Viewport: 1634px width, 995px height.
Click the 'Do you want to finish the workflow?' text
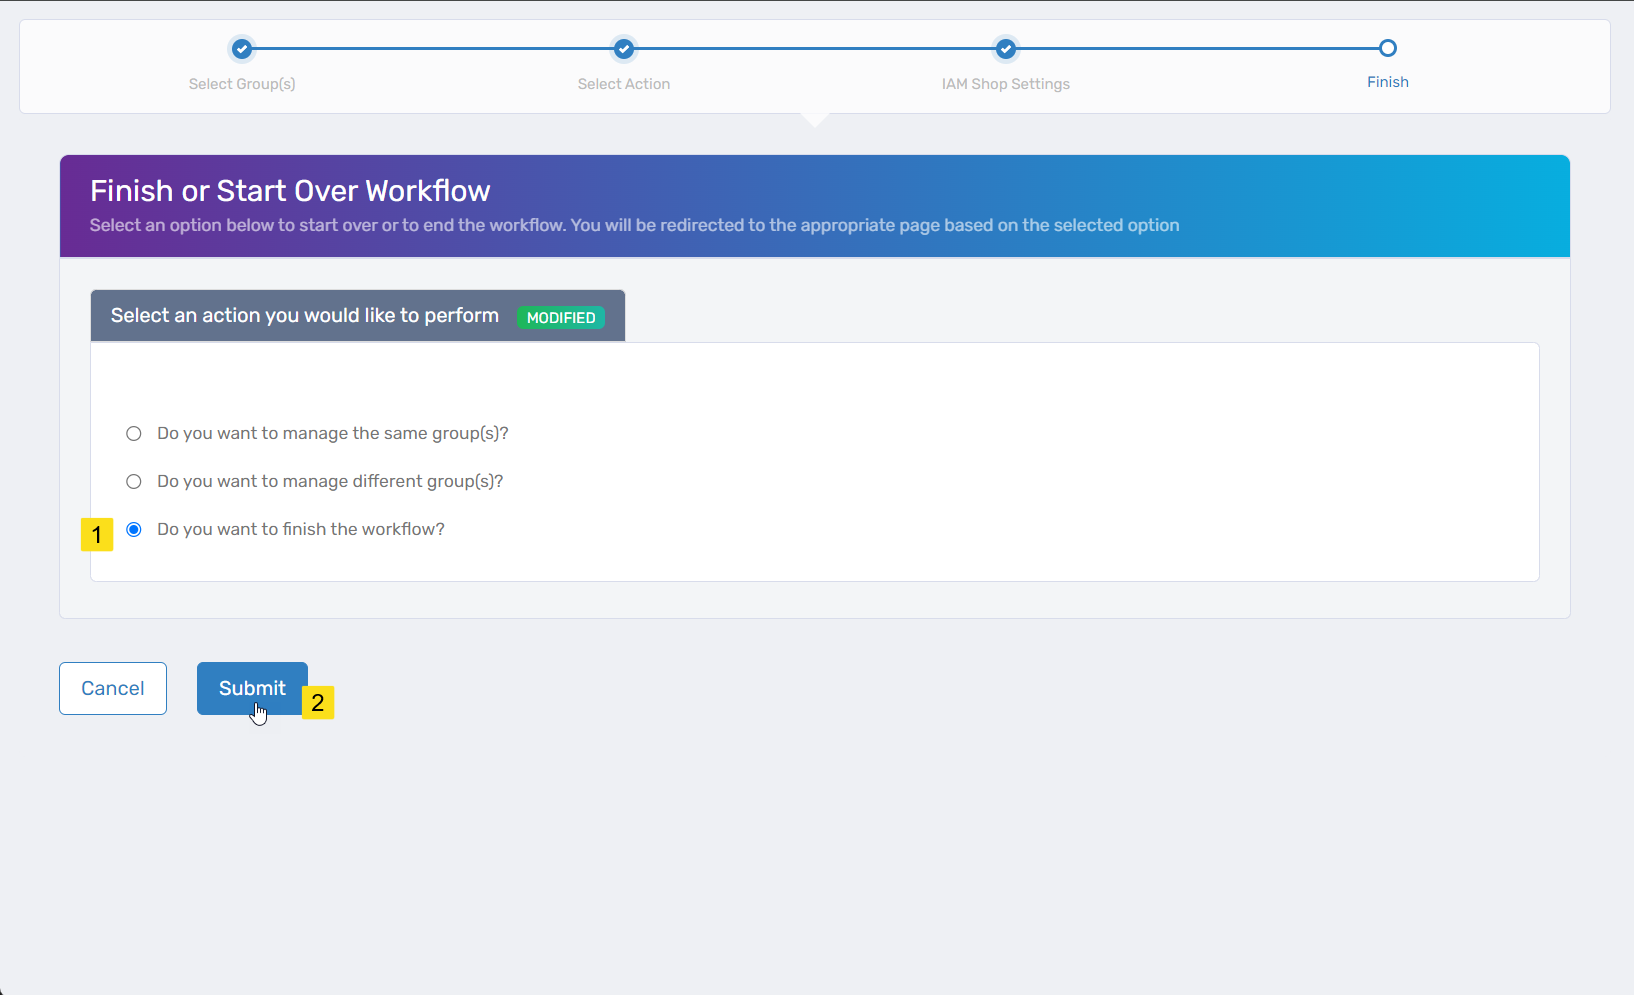click(x=301, y=529)
